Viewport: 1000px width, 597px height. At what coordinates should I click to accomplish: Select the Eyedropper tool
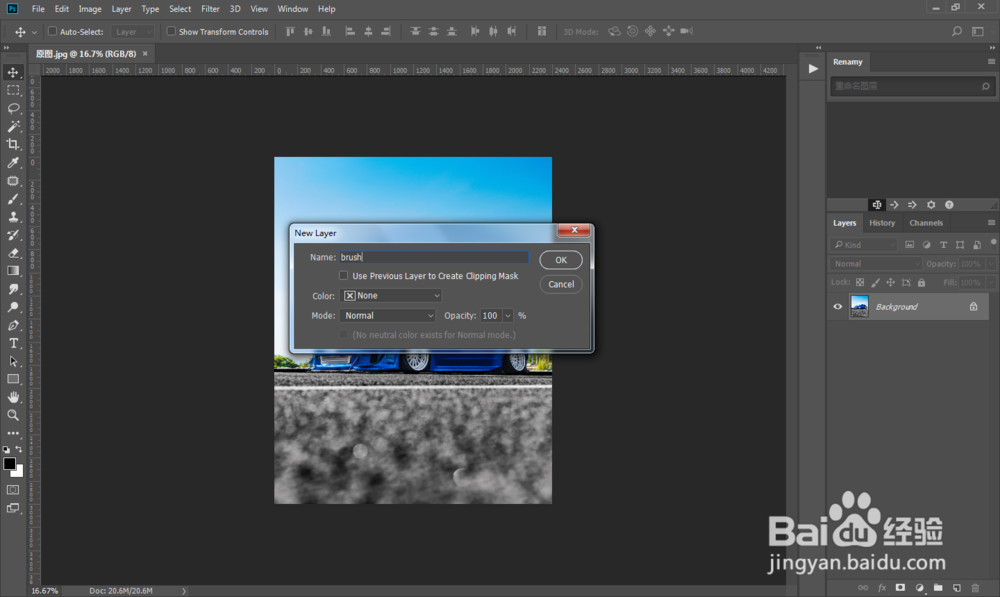(x=13, y=163)
